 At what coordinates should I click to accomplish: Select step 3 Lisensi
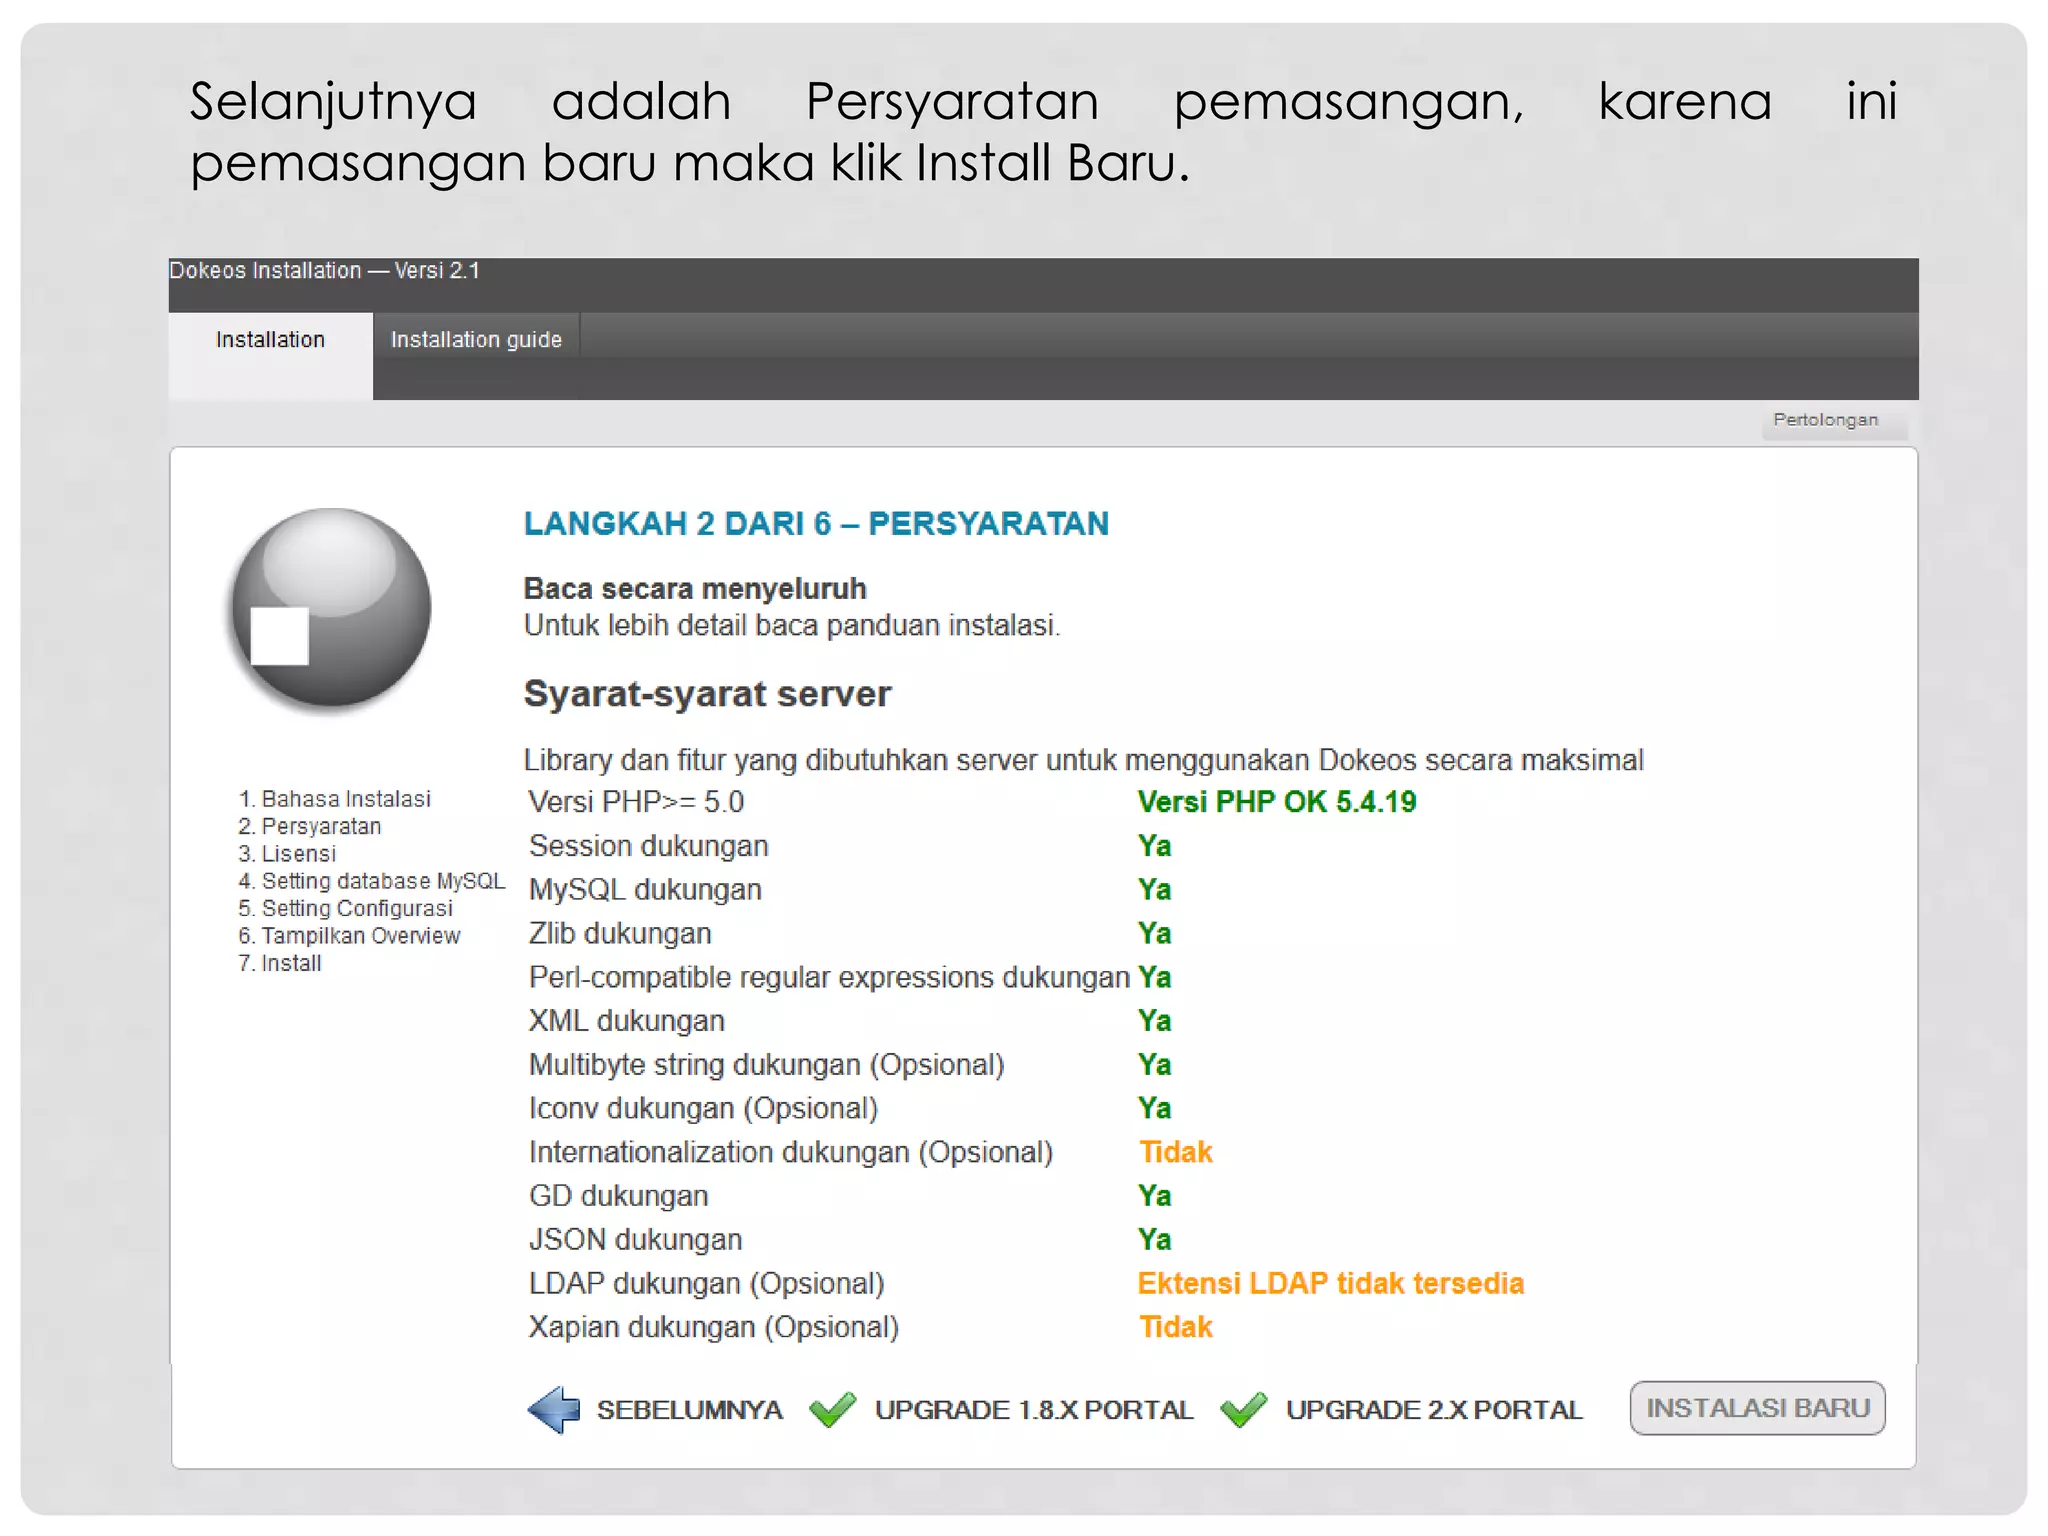tap(287, 854)
